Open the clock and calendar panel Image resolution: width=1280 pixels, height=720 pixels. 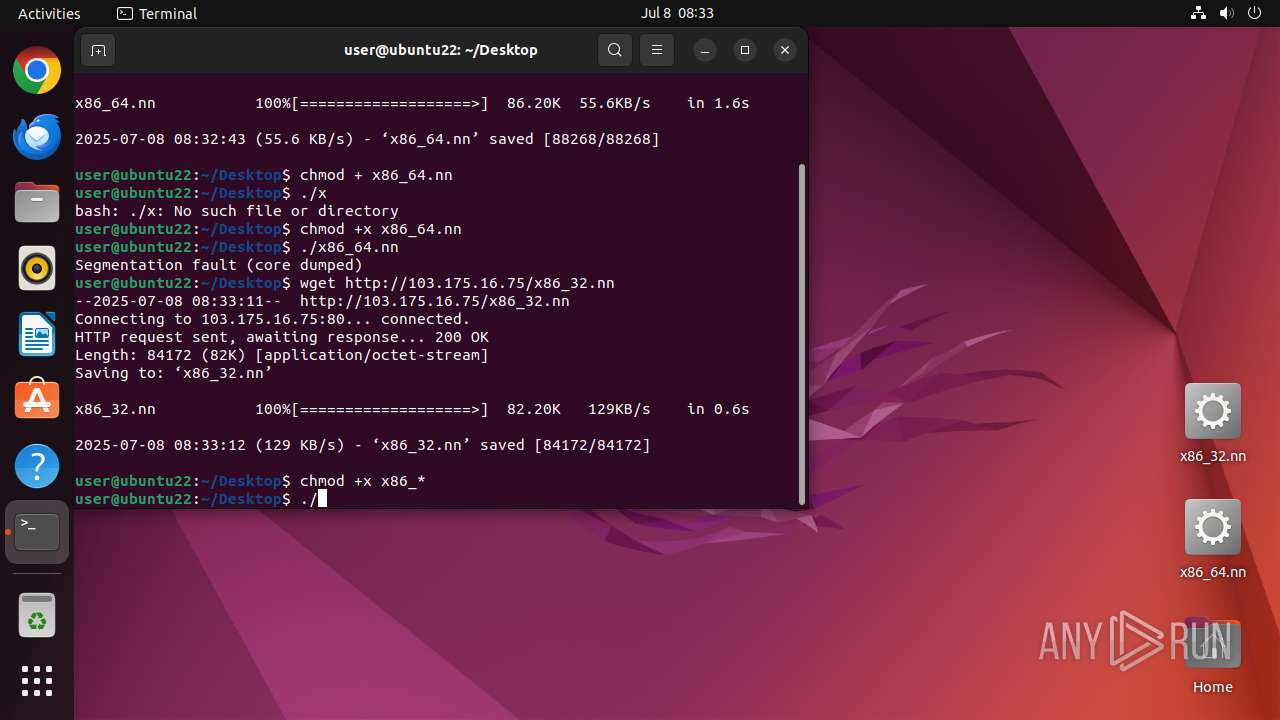click(x=677, y=13)
